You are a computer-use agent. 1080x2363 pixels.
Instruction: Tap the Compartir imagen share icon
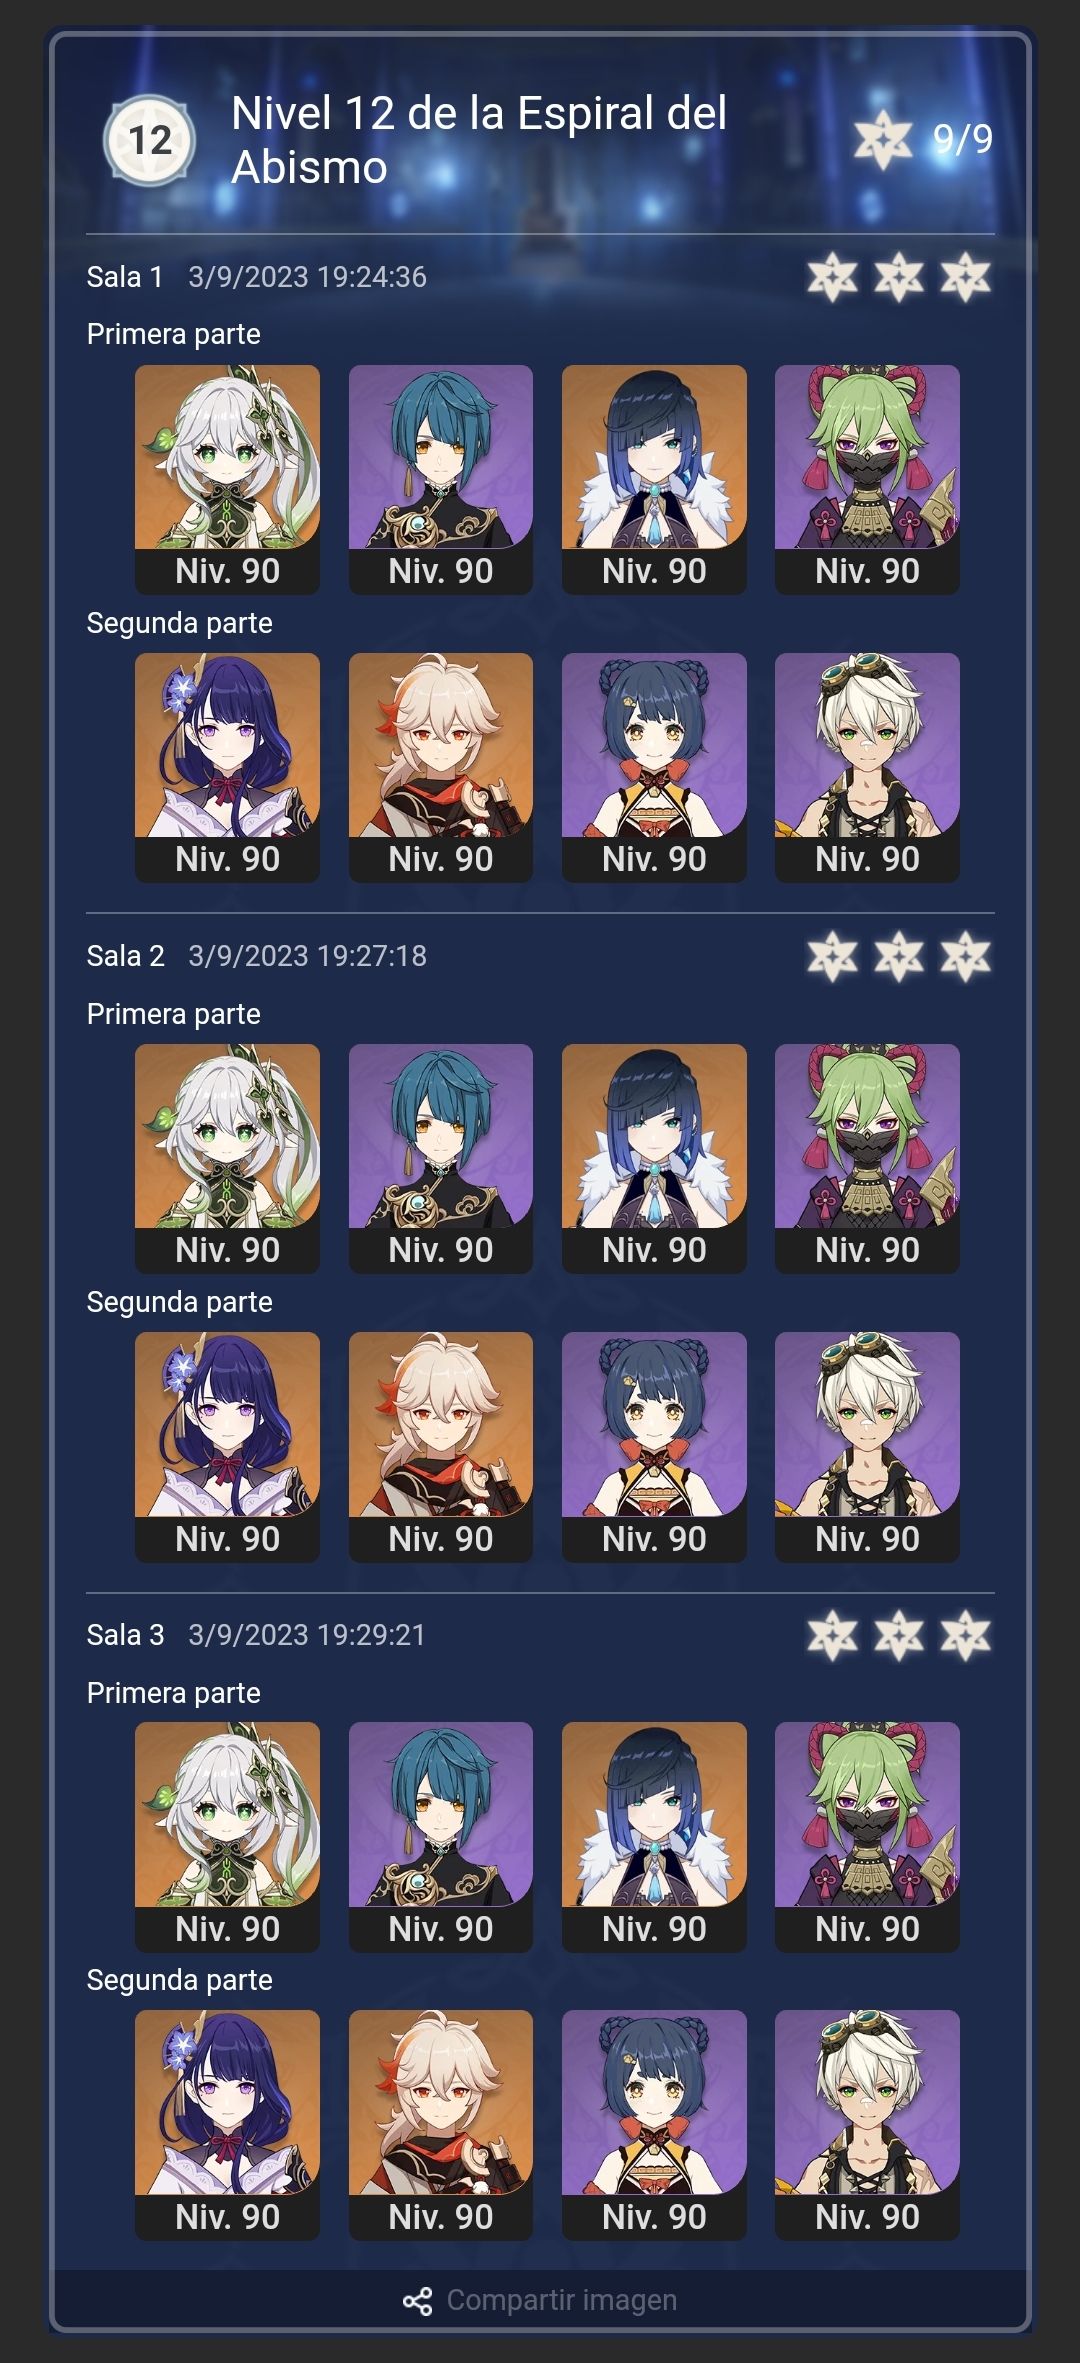418,2301
